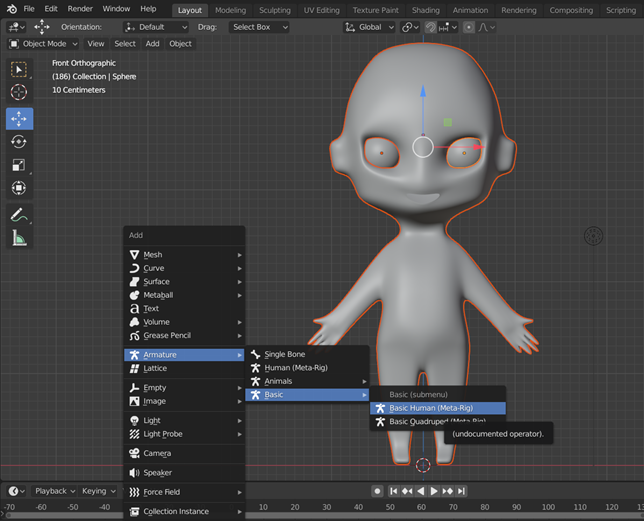Expand the Force Field submenu
644x521 pixels.
184,492
